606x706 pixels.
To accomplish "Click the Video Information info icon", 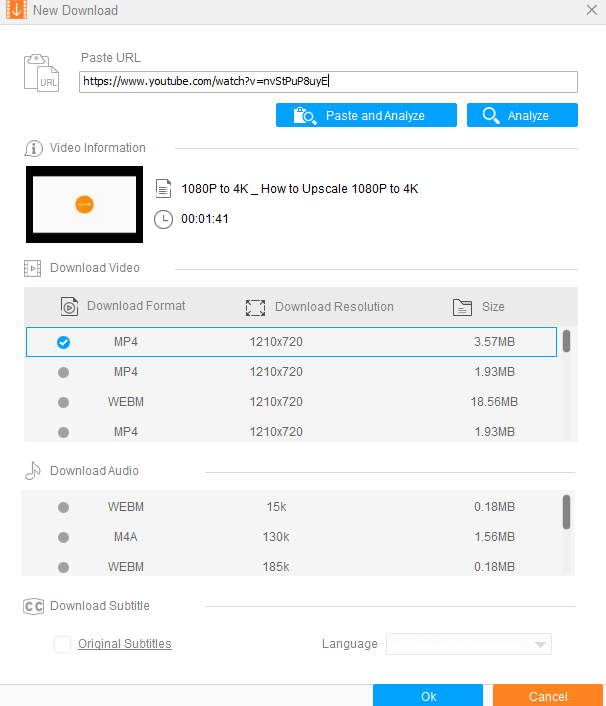I will tap(33, 148).
